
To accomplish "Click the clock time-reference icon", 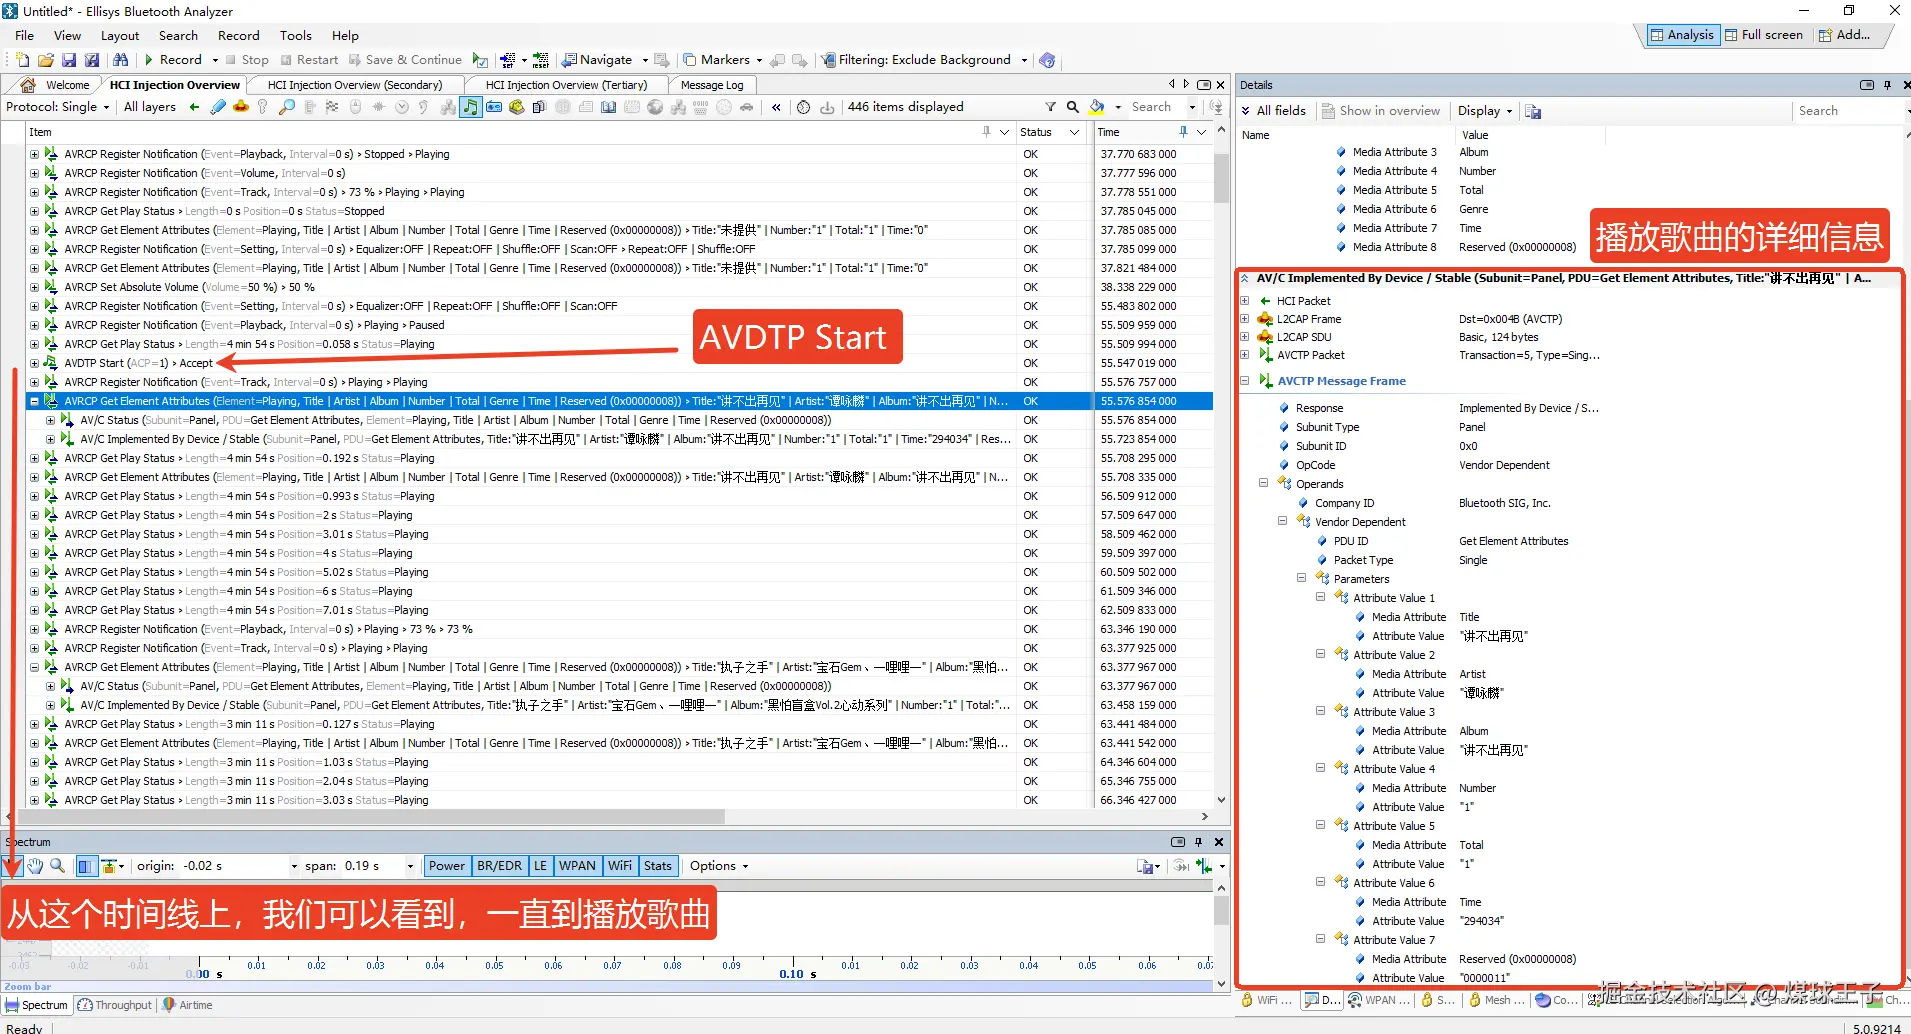I will 803,107.
